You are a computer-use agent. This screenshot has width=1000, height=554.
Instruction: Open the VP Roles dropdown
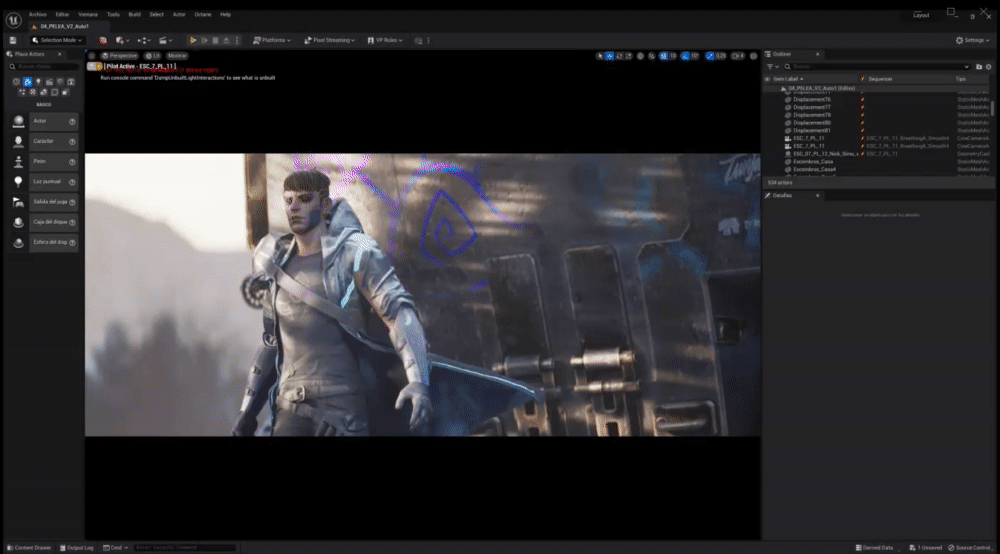(385, 40)
